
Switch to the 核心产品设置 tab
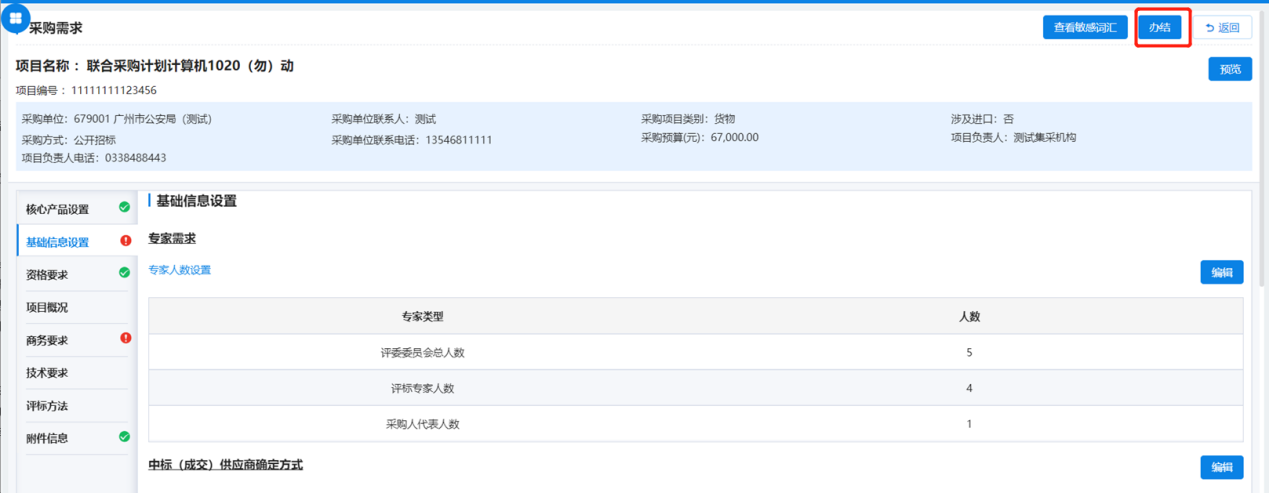[x=58, y=209]
